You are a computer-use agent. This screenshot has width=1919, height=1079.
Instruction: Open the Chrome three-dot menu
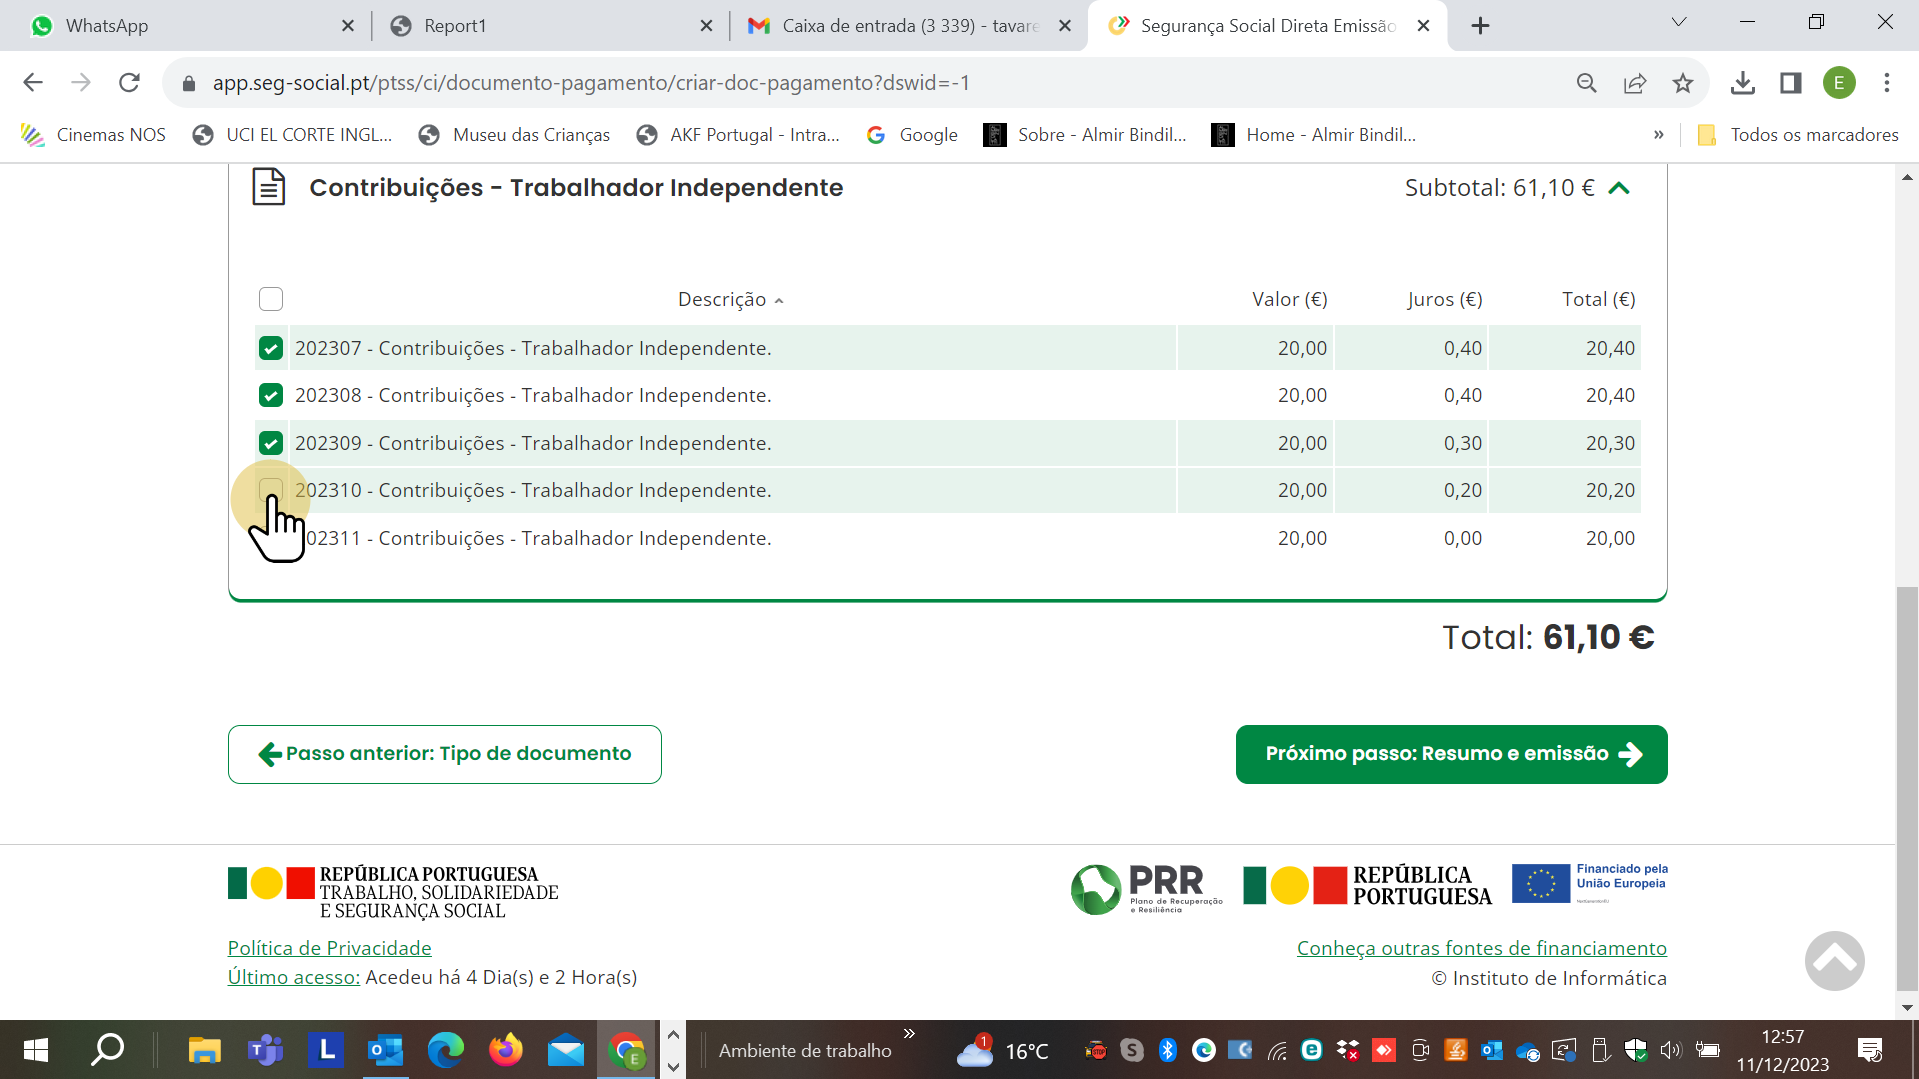tap(1887, 83)
